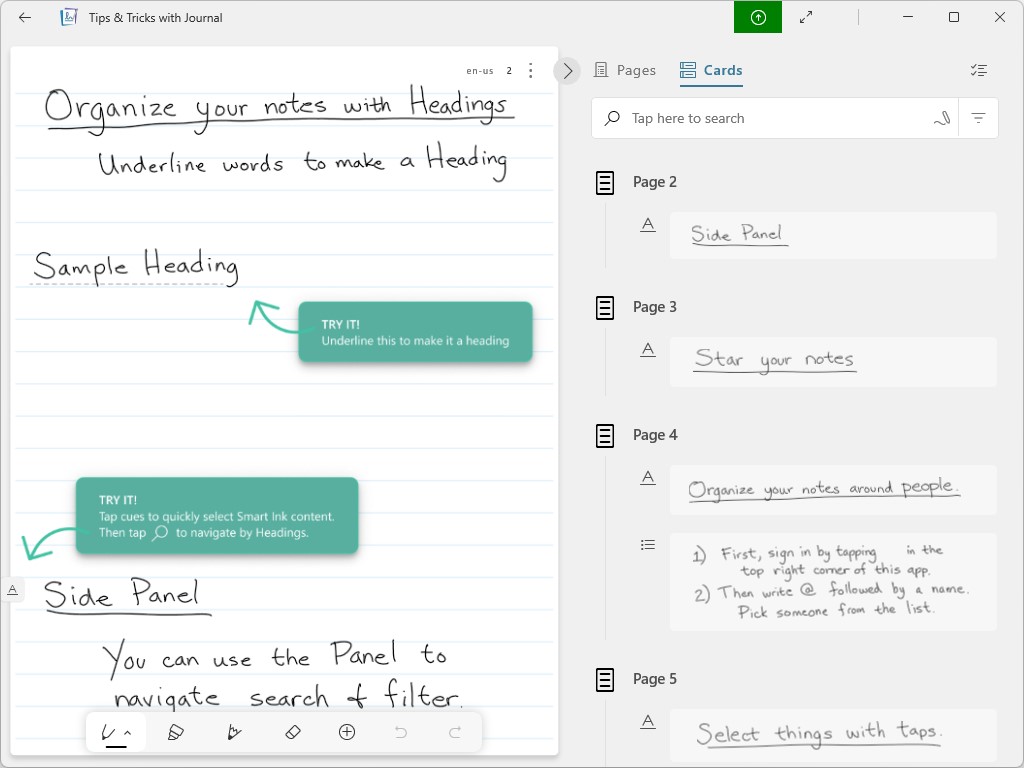Click the search magnifier icon

612,118
